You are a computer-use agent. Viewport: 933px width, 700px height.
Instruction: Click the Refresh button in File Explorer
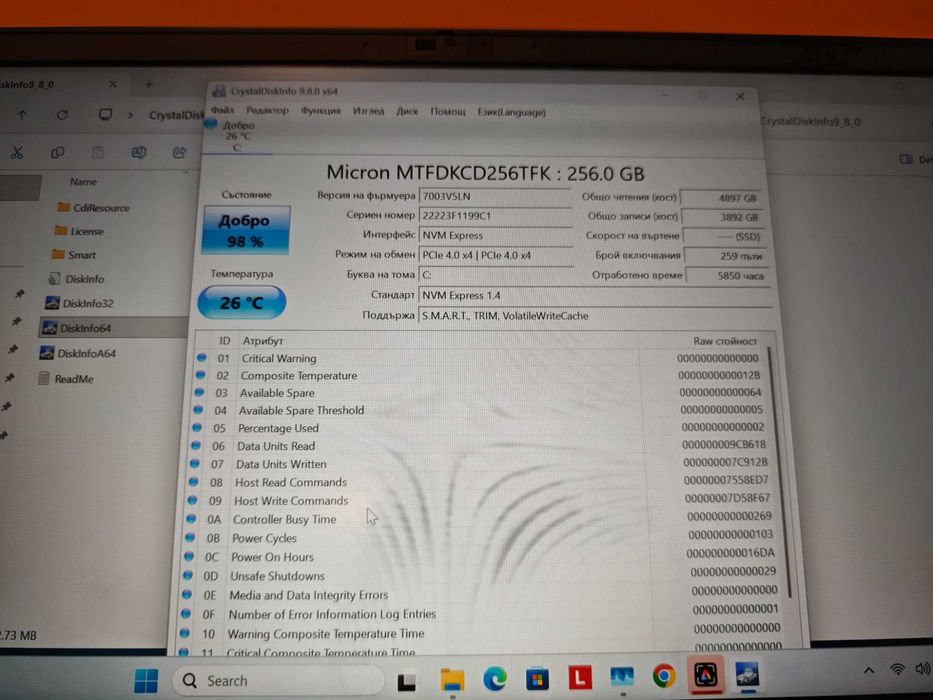click(x=62, y=114)
